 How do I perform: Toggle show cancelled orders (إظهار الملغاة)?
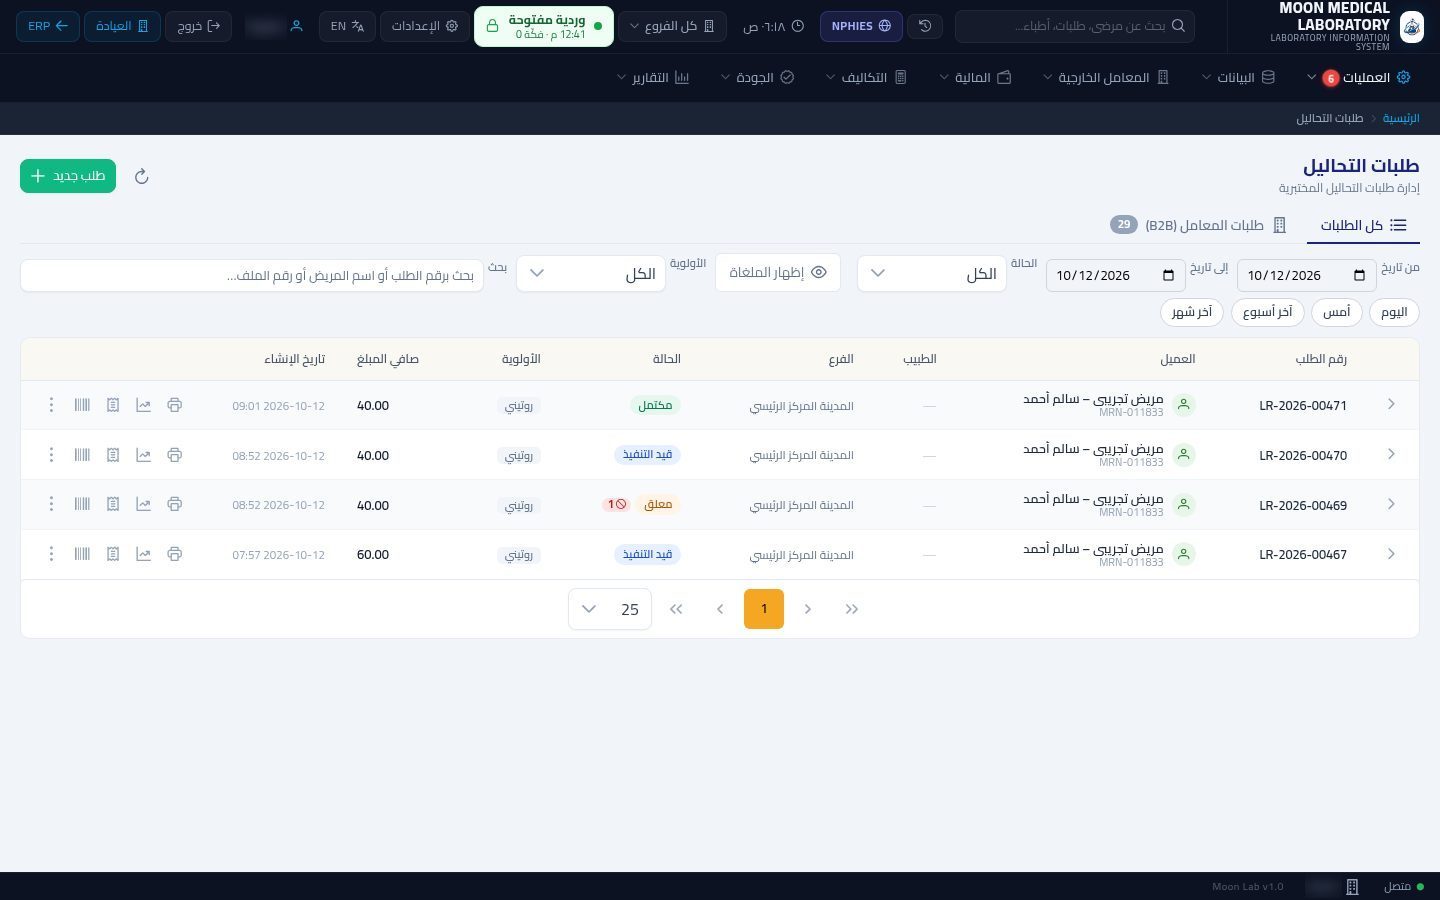(778, 273)
